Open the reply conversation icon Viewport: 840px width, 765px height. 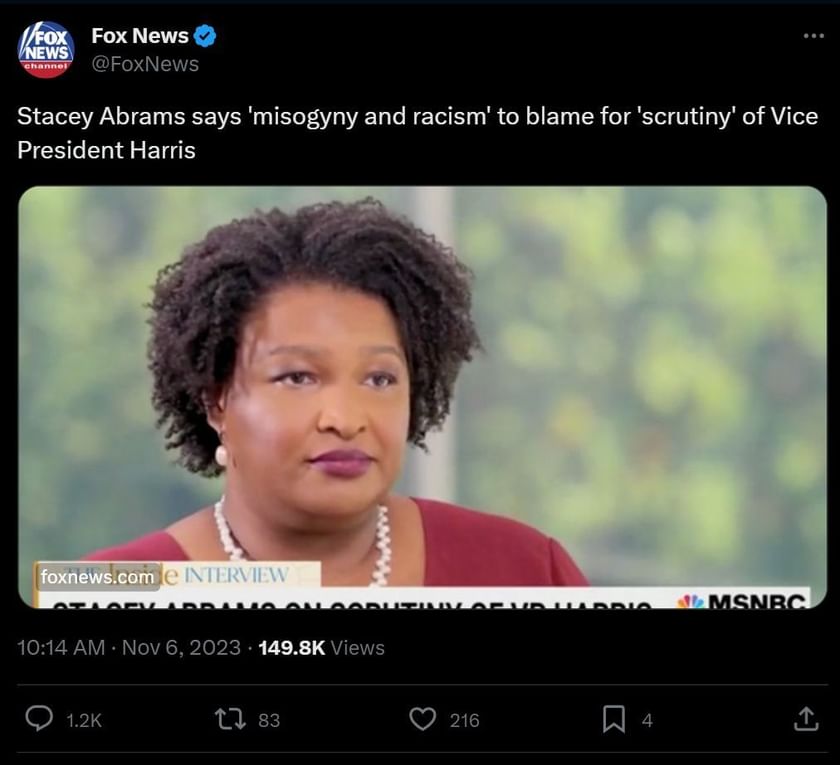pyautogui.click(x=40, y=719)
